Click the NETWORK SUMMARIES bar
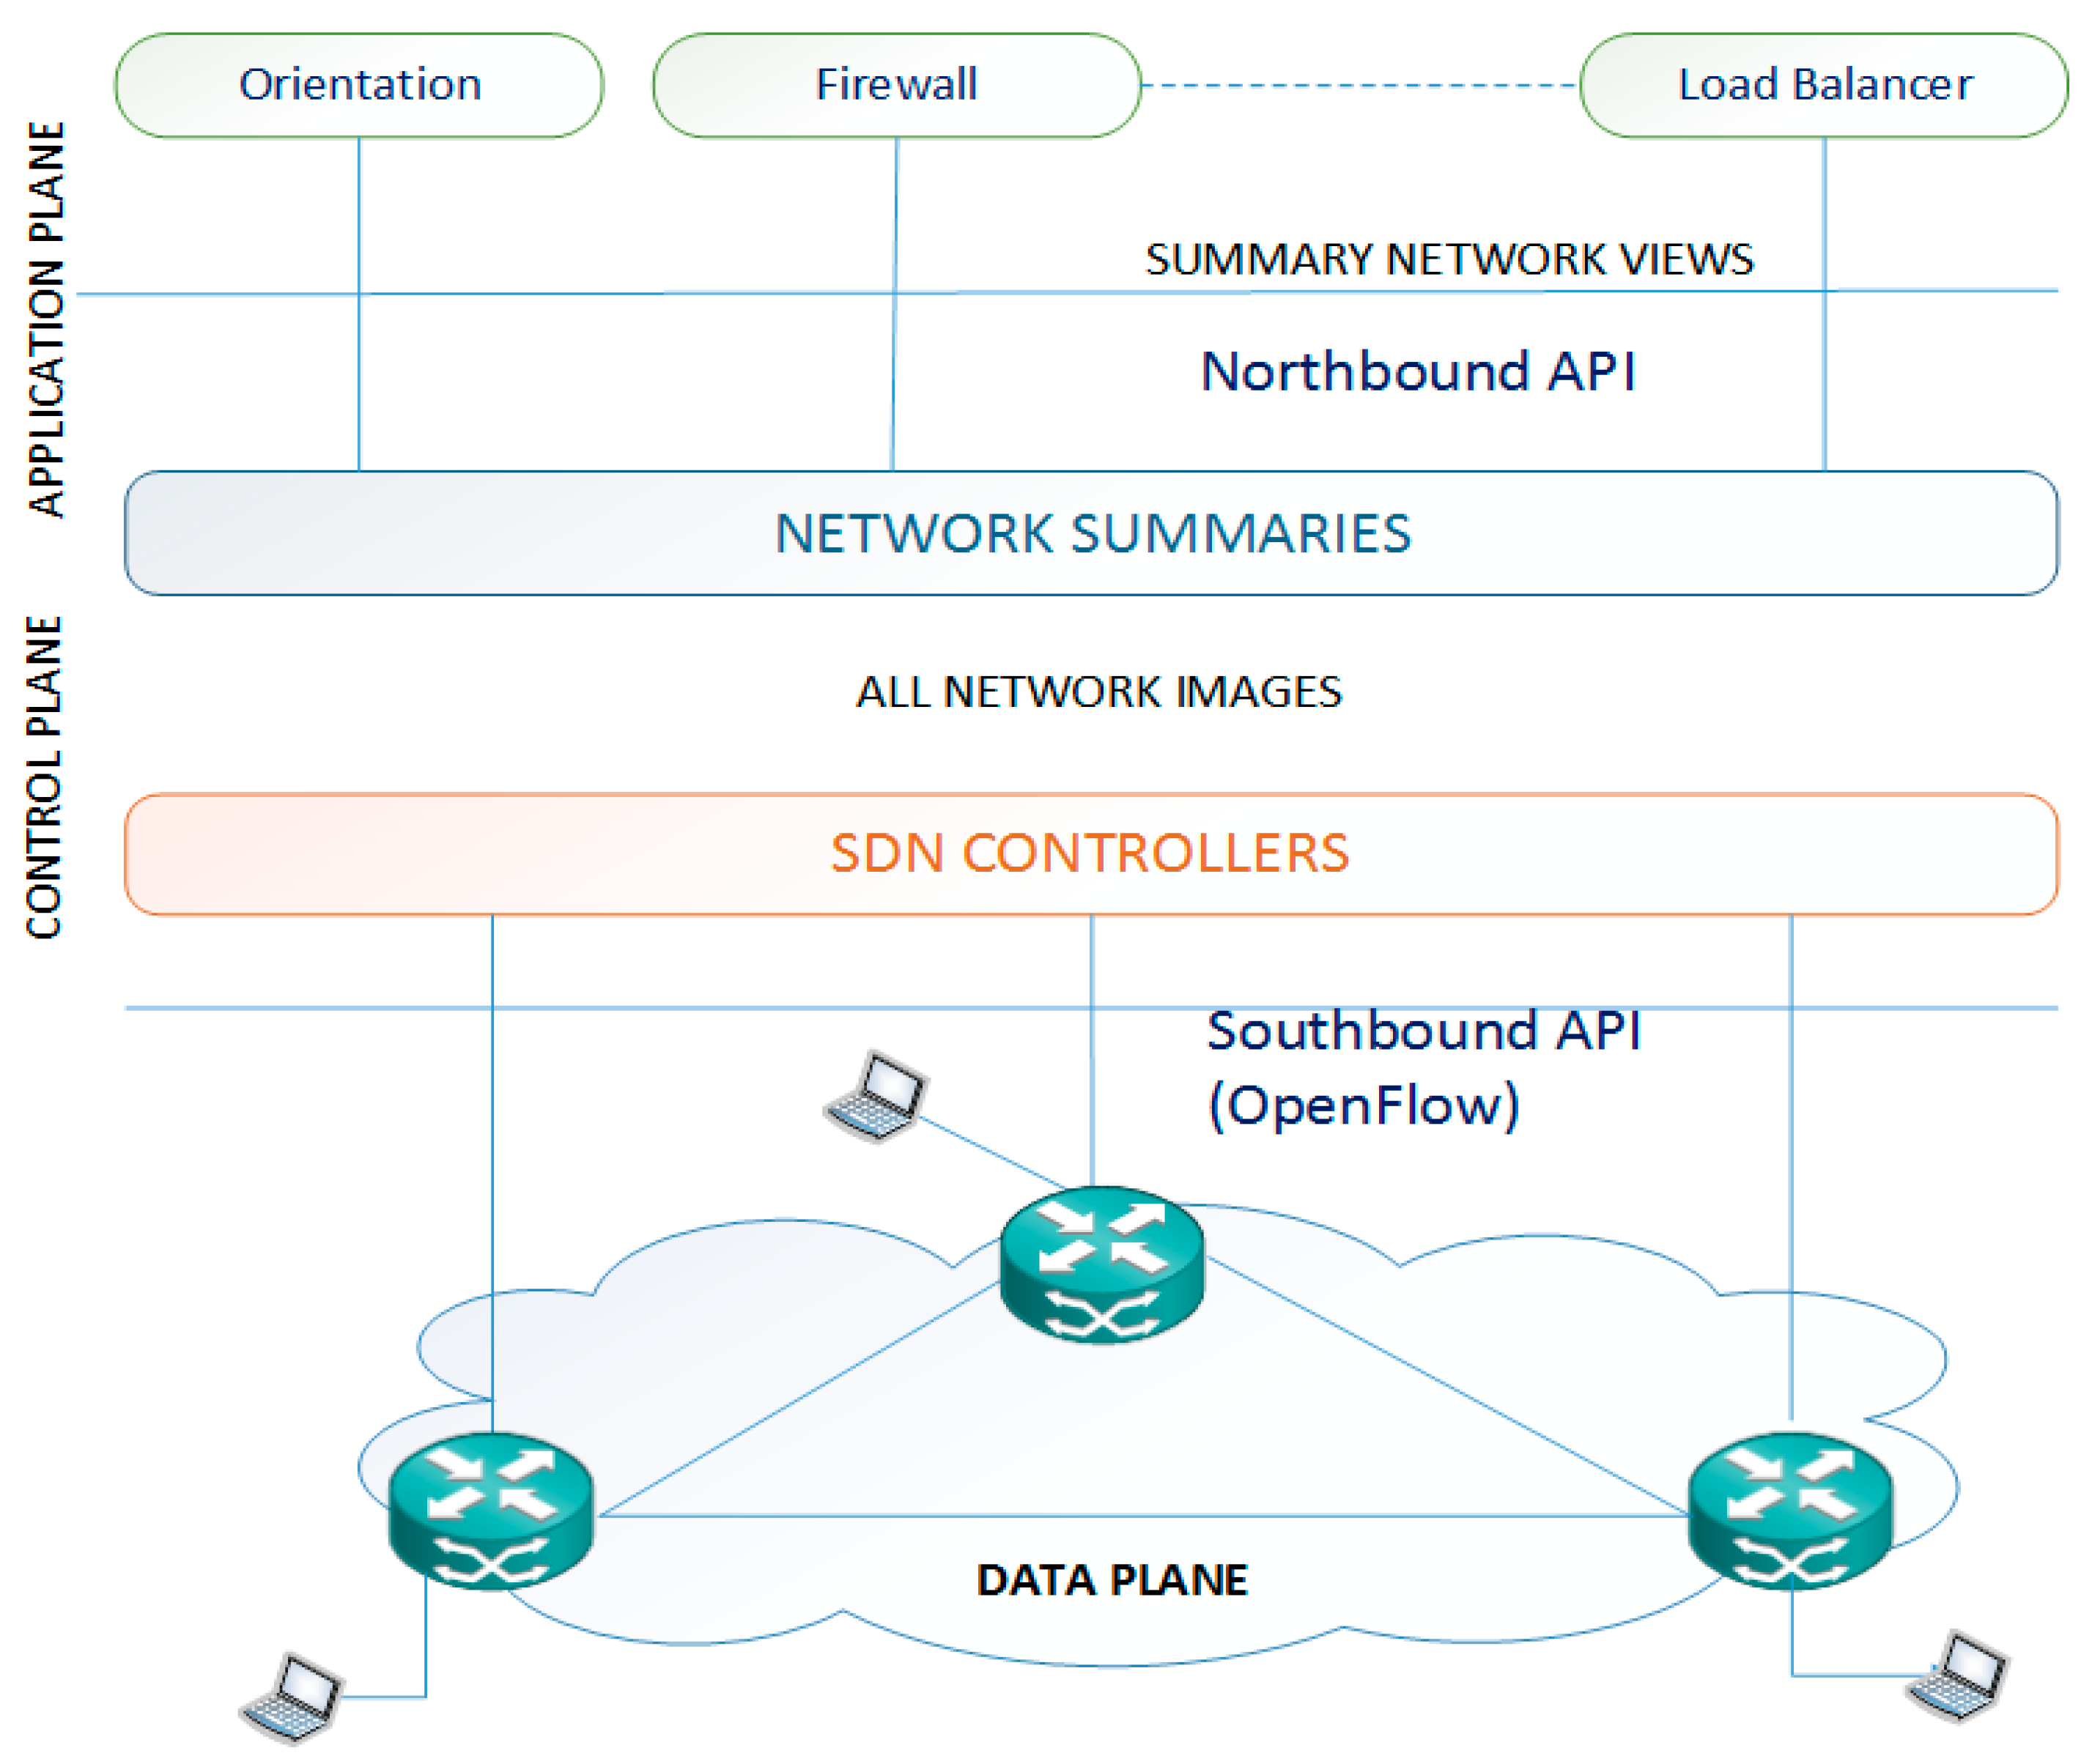 (x=1091, y=533)
